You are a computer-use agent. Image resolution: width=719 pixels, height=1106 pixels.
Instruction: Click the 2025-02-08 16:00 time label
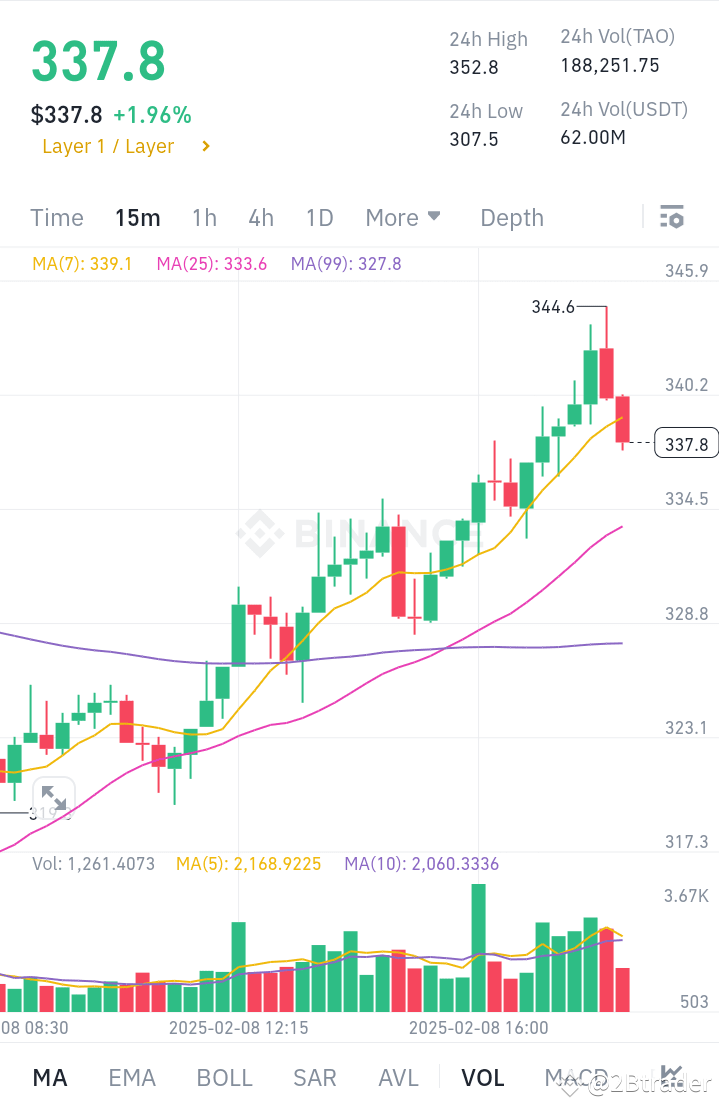478,1027
